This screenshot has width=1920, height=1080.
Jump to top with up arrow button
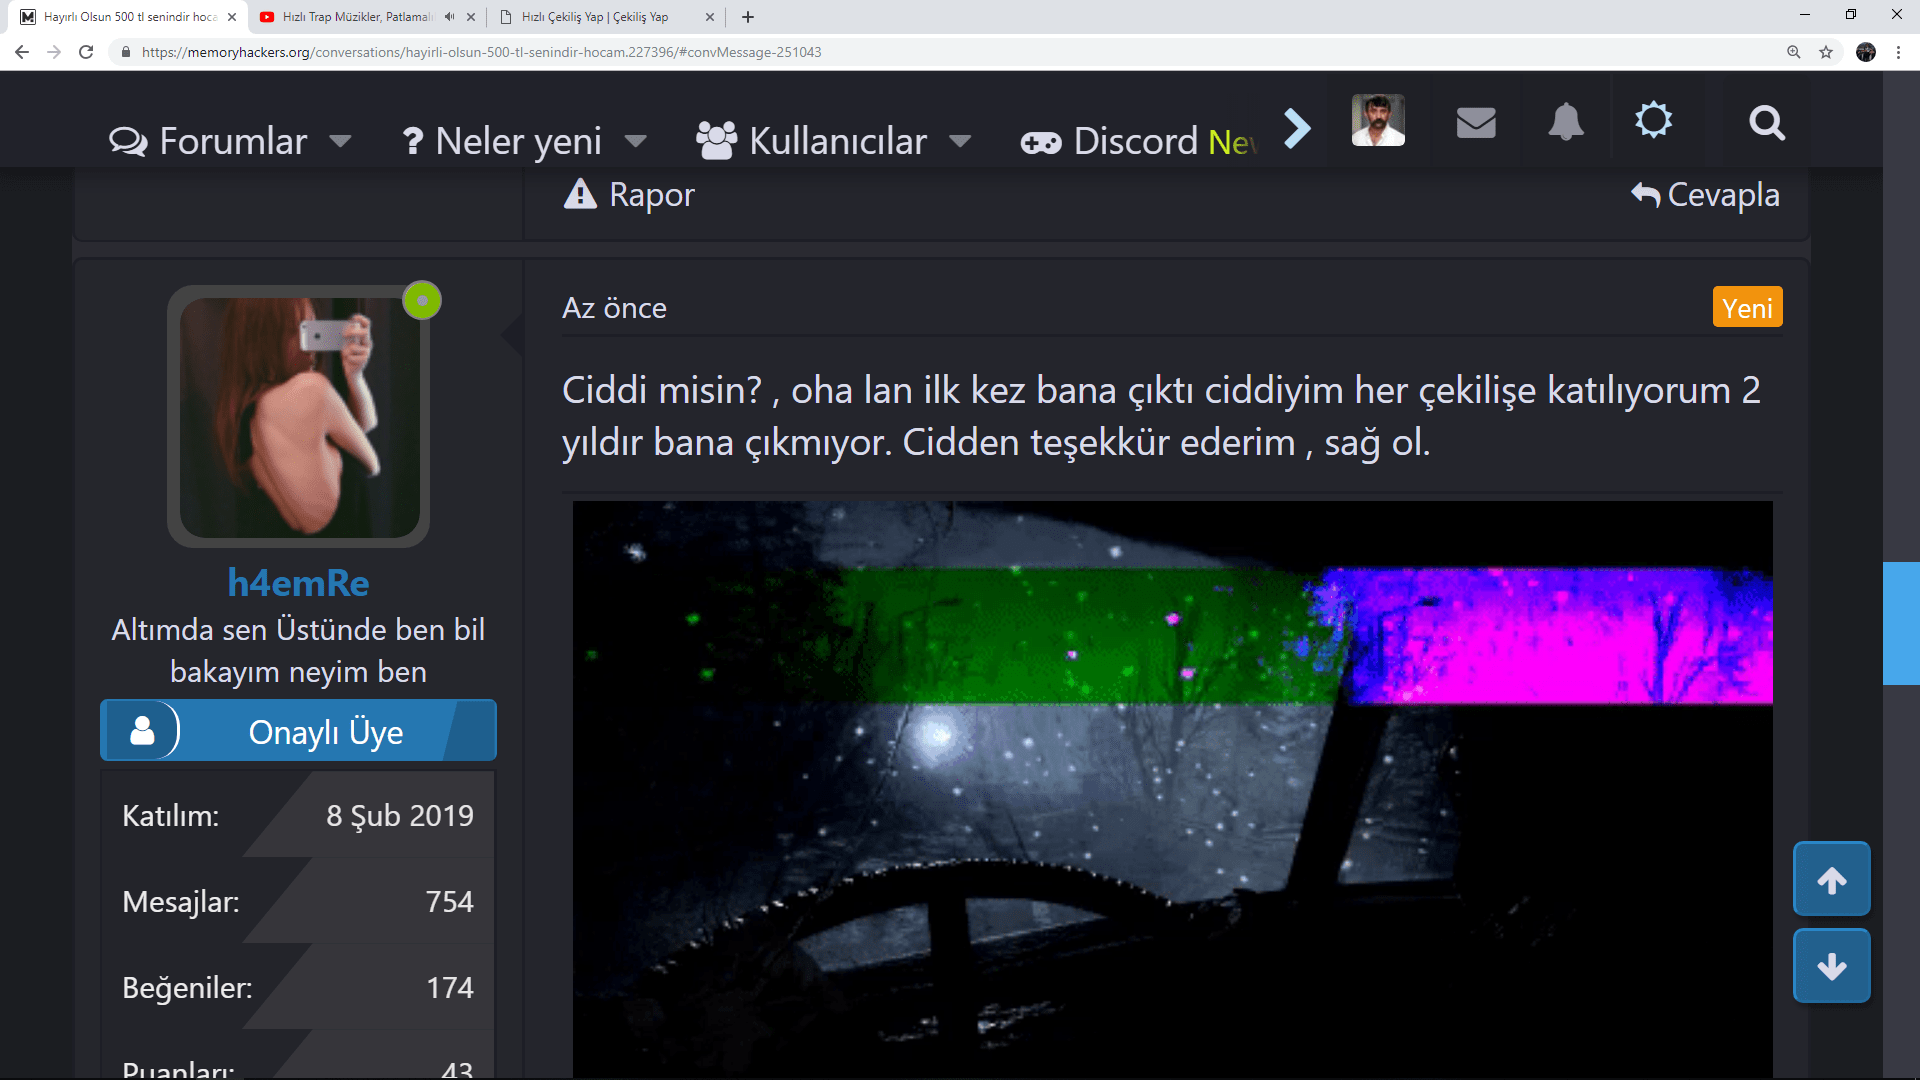coord(1832,879)
